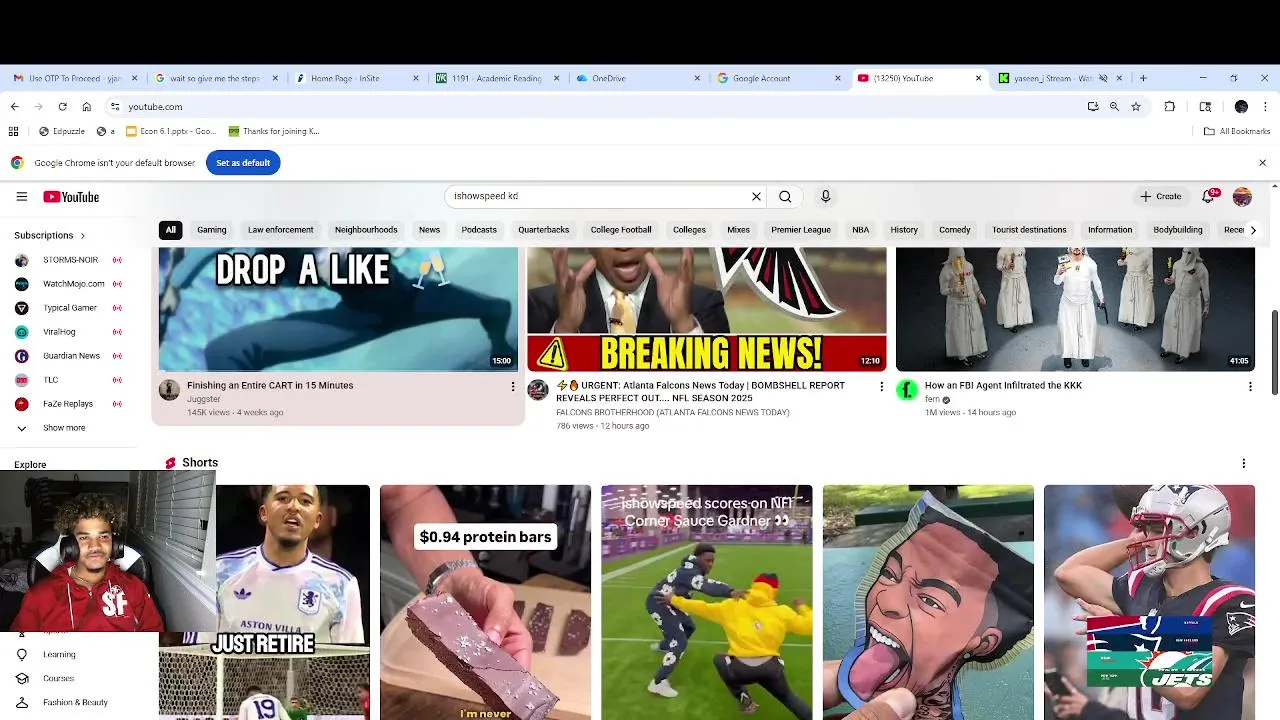This screenshot has height=720, width=1280.
Task: Click the page vertical scrollbar thumb
Action: (x=1275, y=353)
